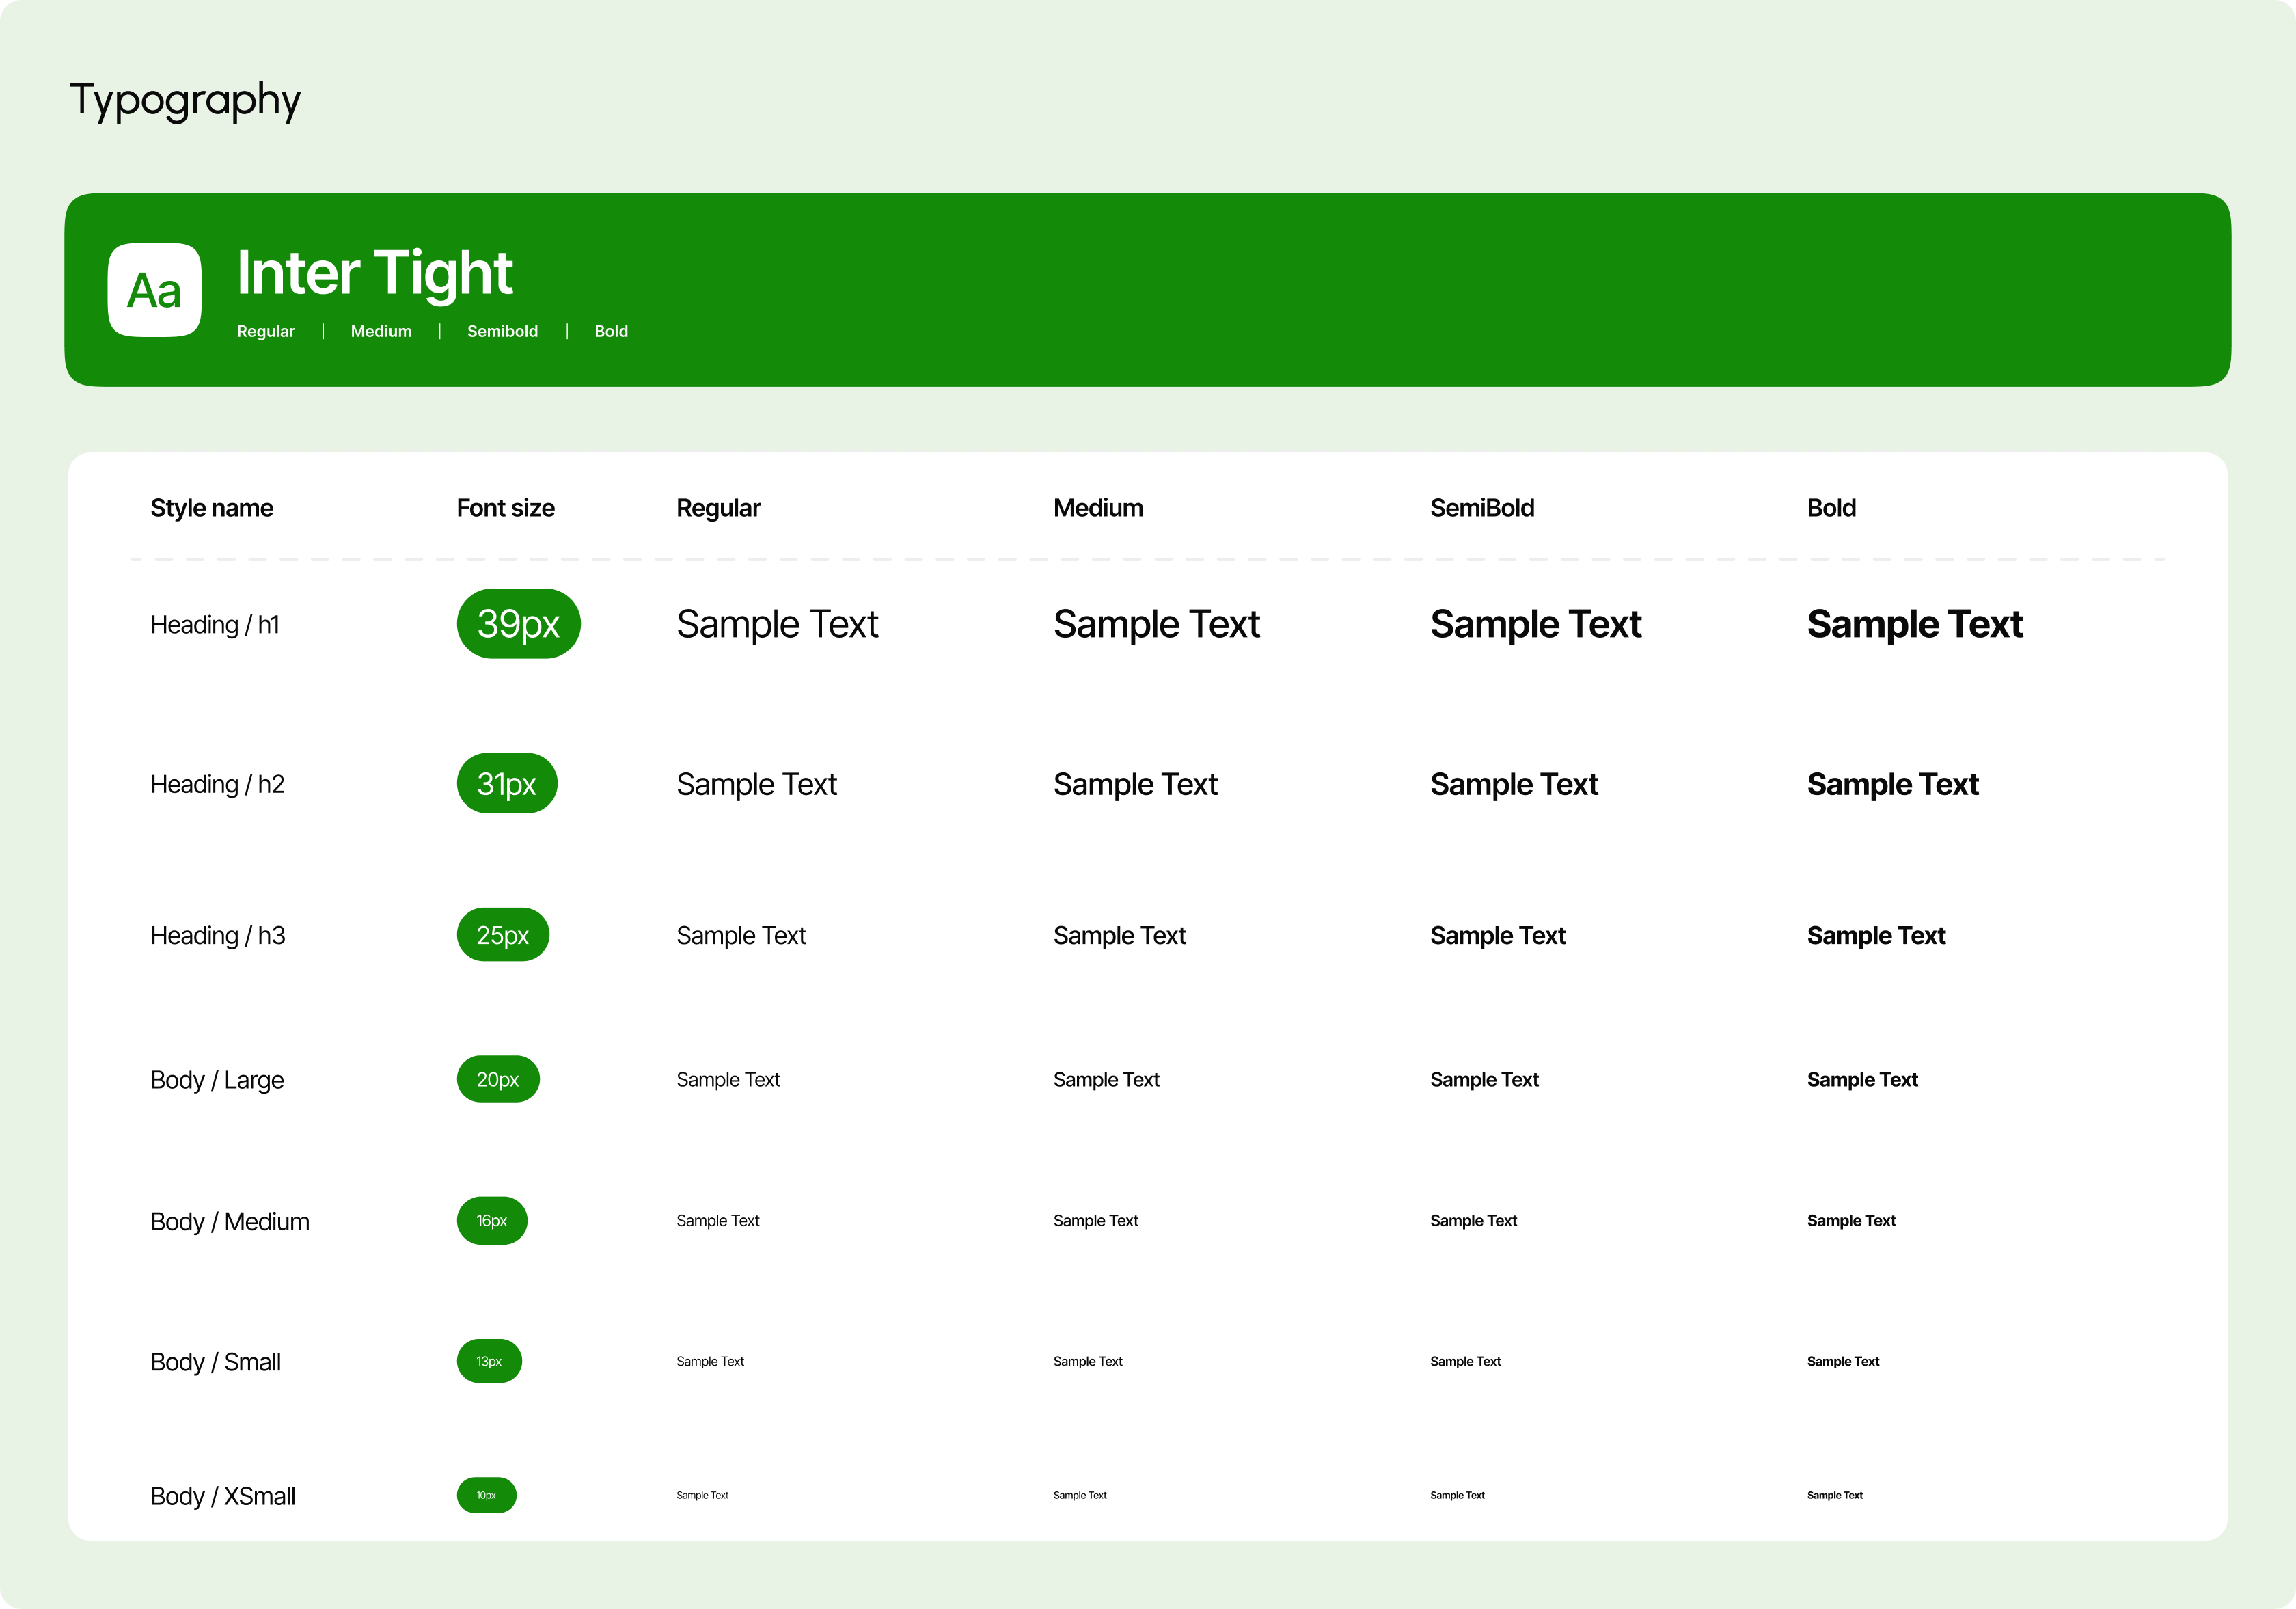Click the Typography page heading
The height and width of the screenshot is (1609, 2296).
click(x=185, y=100)
